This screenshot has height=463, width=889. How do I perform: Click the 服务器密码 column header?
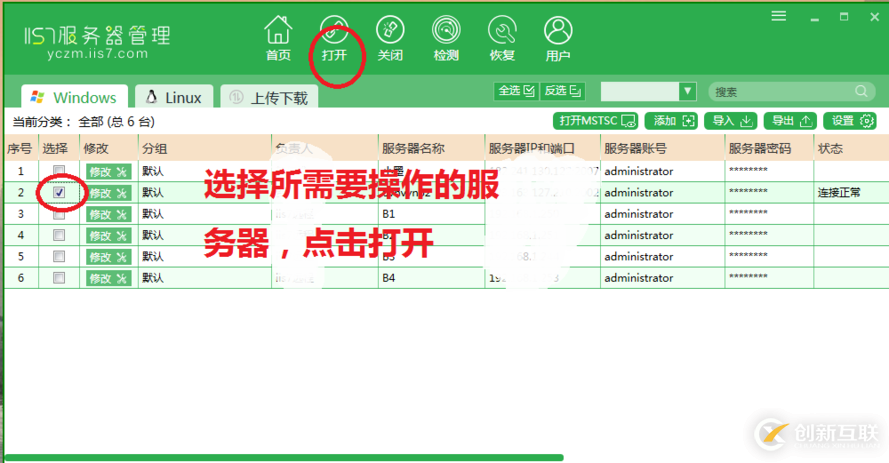tap(769, 148)
